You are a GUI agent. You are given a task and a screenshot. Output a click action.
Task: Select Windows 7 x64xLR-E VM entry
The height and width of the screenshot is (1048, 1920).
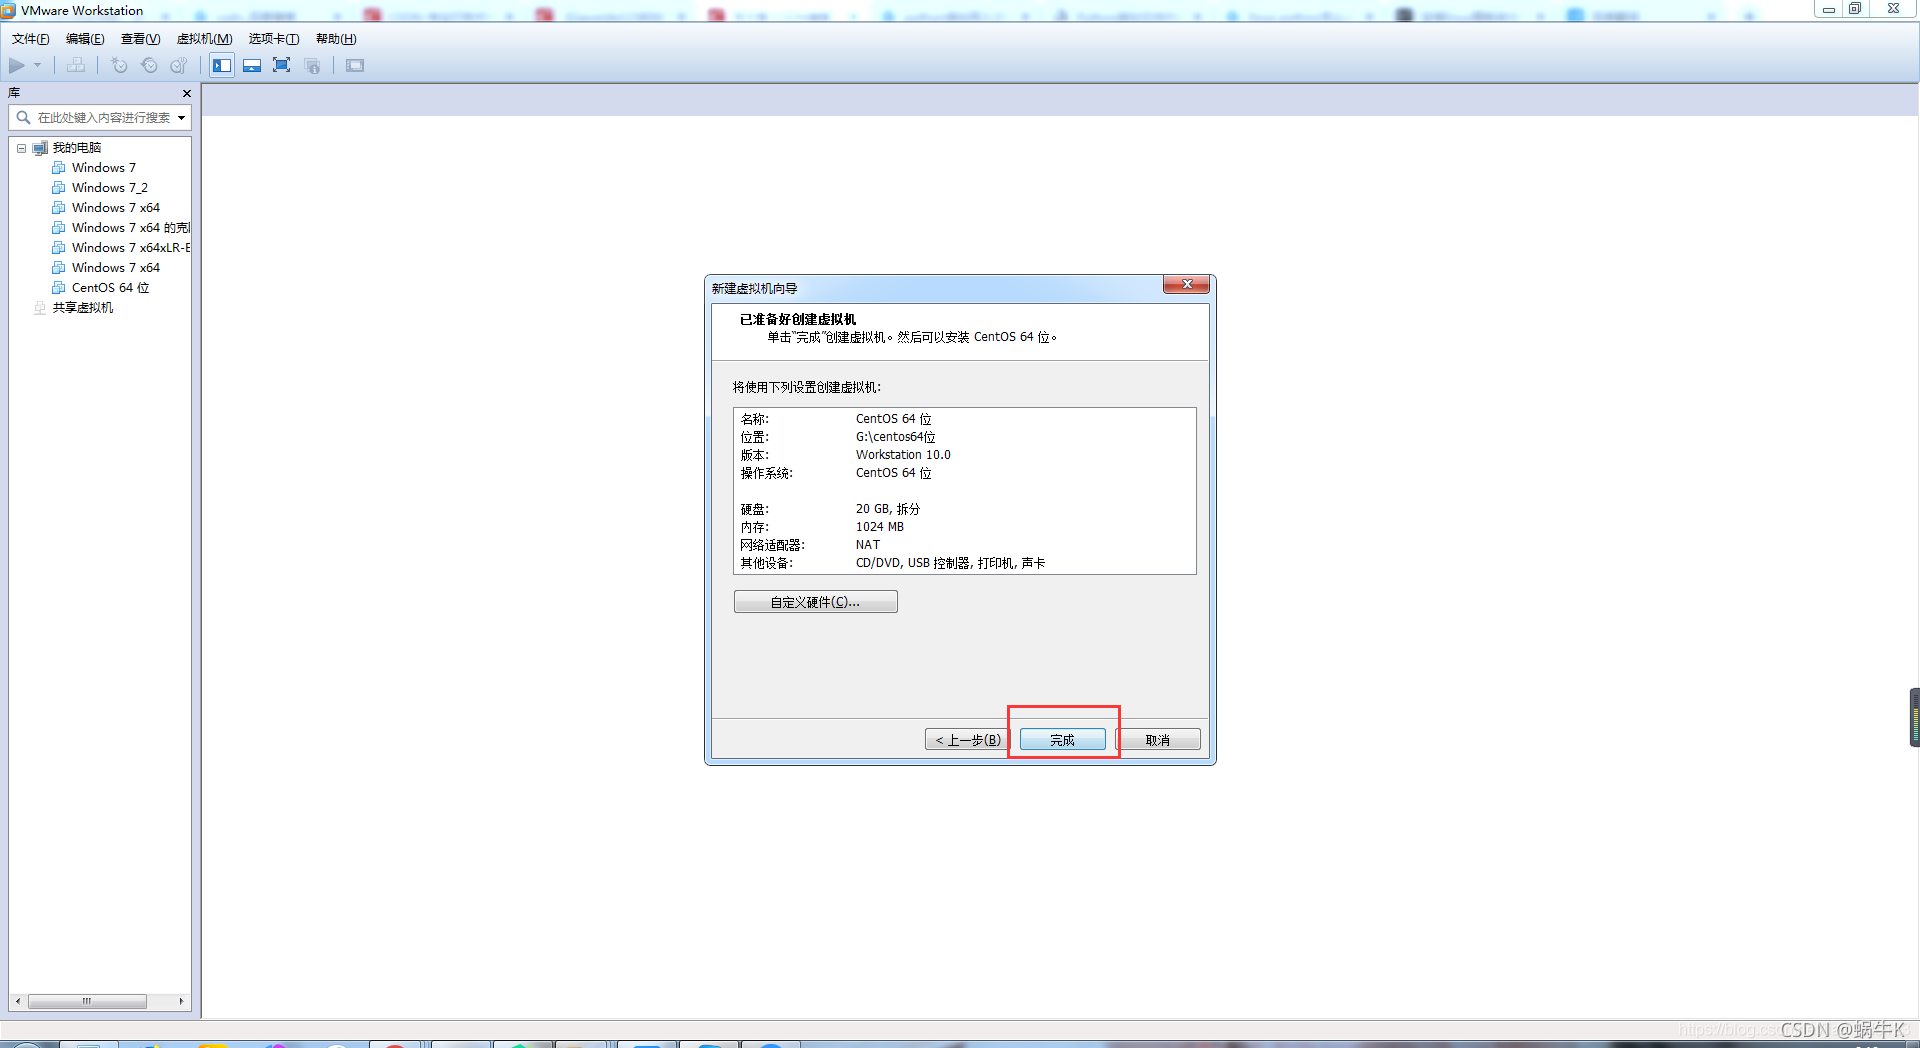[x=130, y=248]
